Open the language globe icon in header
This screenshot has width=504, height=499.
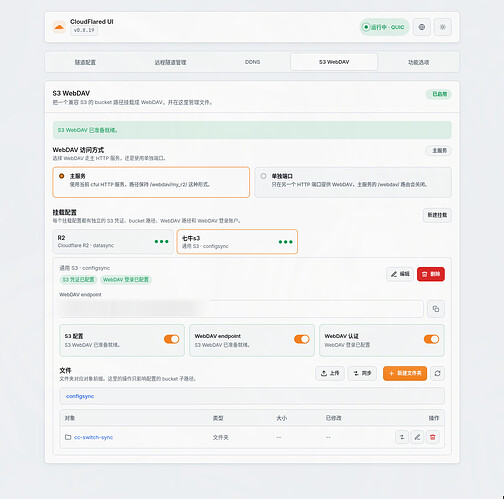pyautogui.click(x=422, y=27)
